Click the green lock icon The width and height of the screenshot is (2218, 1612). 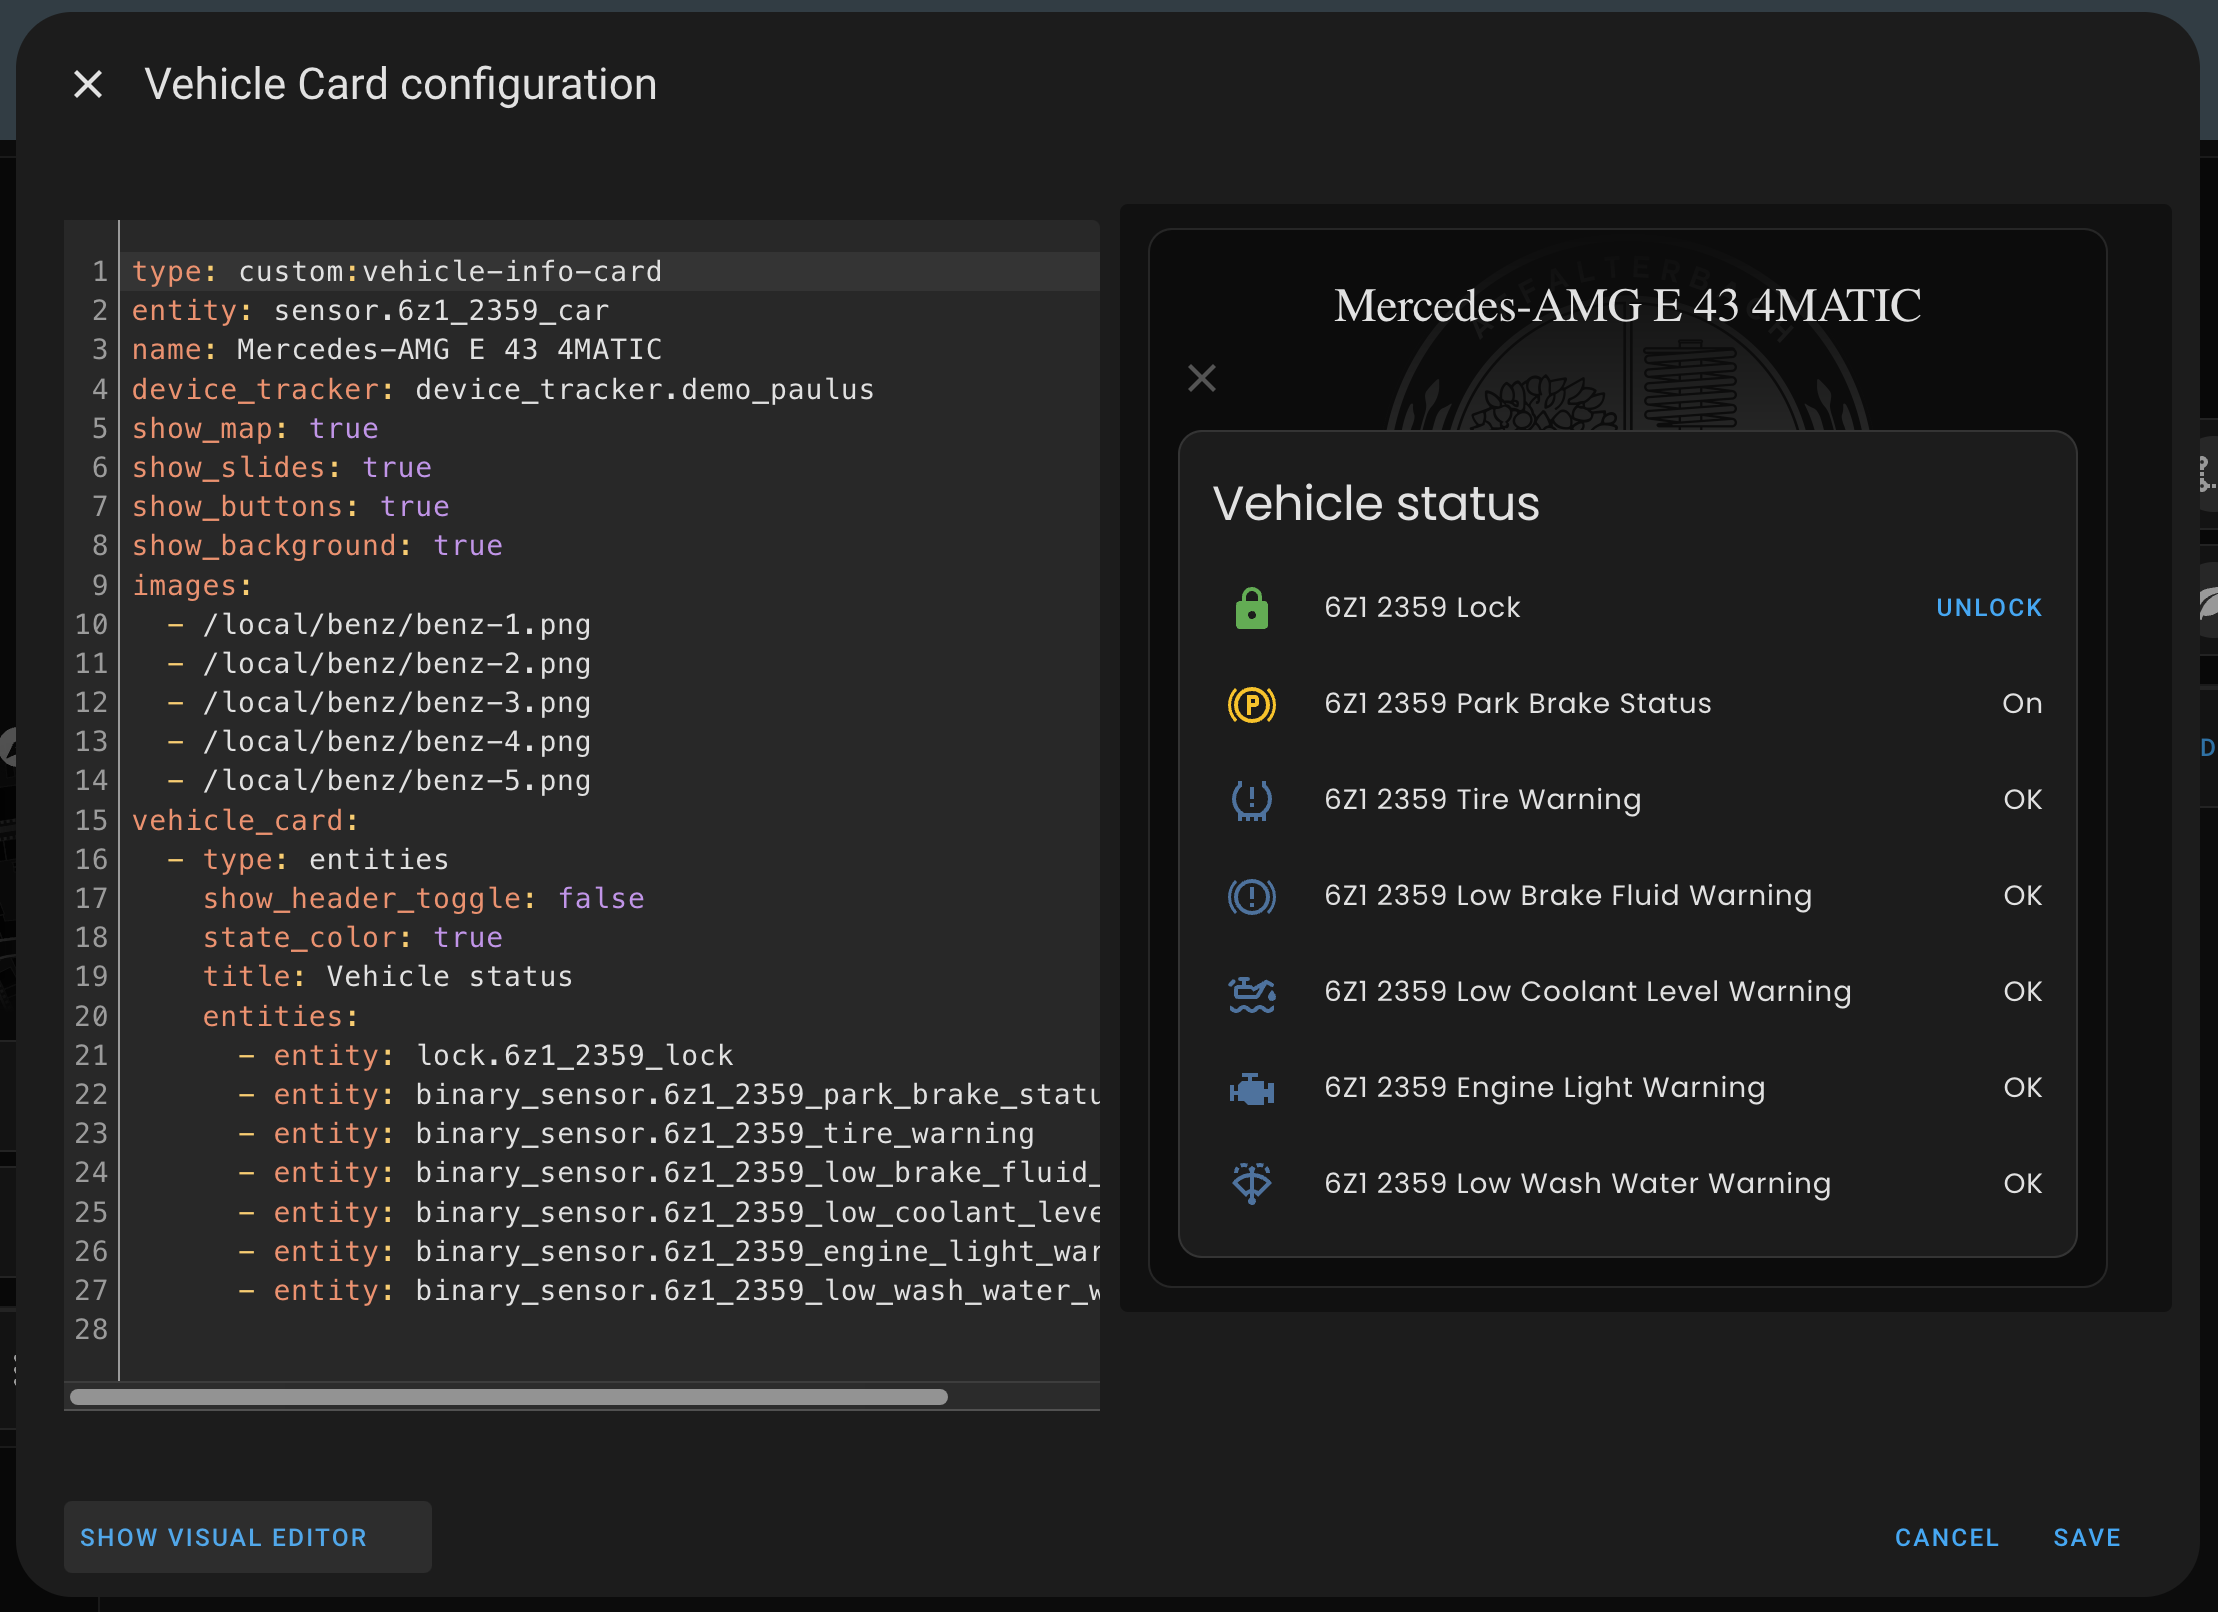tap(1251, 608)
